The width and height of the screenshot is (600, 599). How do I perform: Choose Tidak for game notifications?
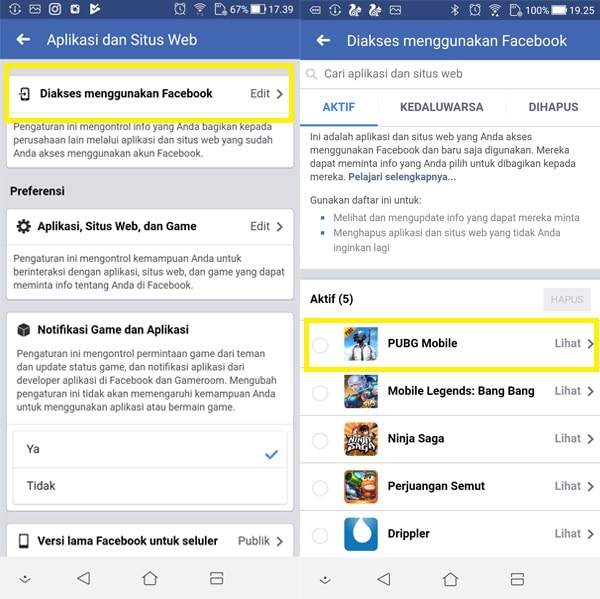[150, 486]
